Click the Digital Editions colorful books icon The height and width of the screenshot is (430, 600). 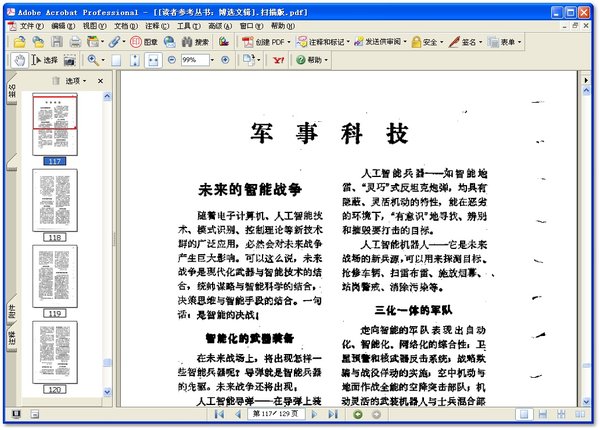[x=224, y=41]
